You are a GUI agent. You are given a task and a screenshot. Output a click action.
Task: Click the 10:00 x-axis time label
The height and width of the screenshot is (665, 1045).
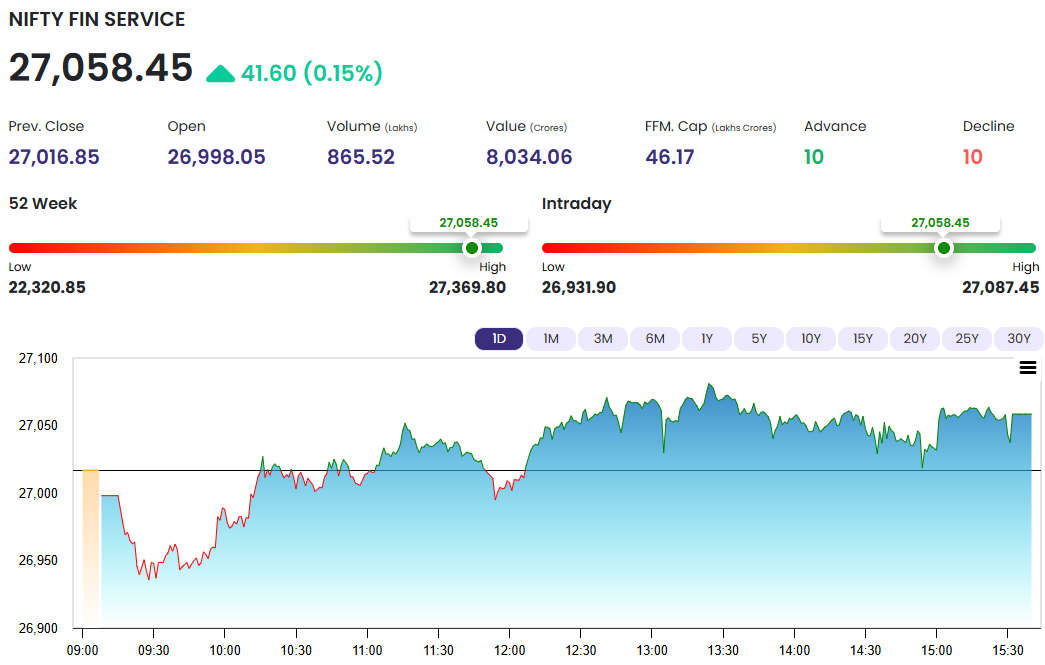tap(225, 650)
